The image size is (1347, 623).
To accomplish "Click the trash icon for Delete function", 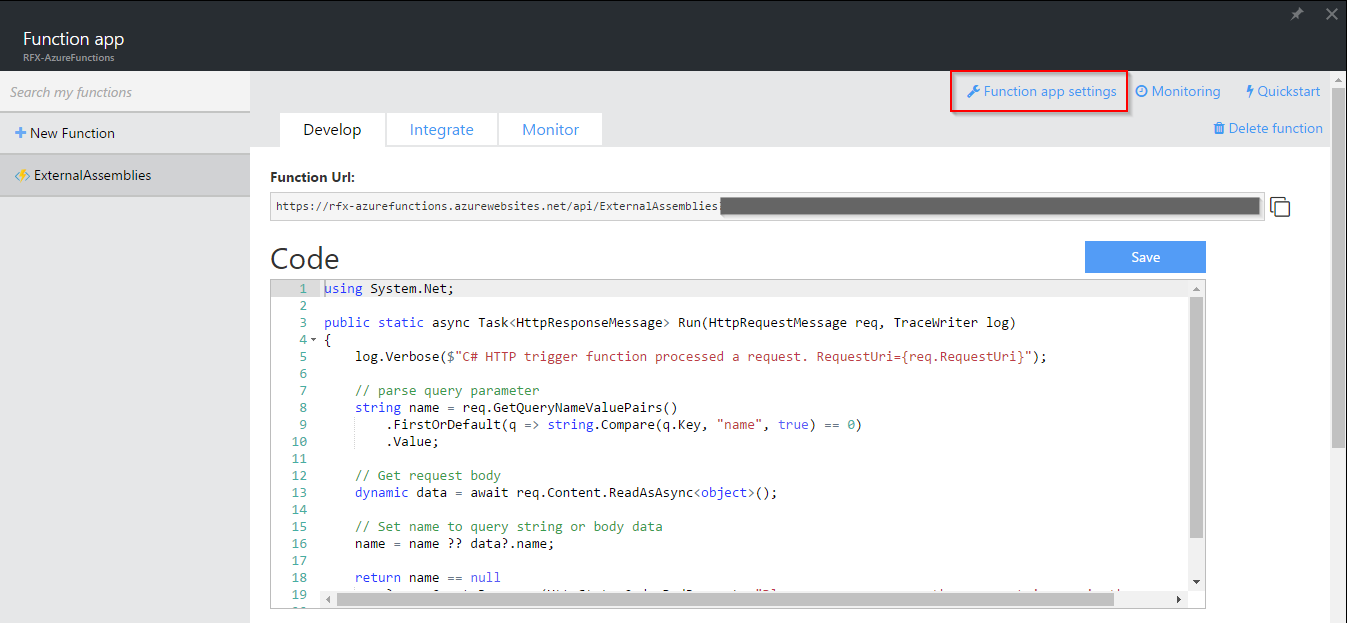I will click(1219, 129).
